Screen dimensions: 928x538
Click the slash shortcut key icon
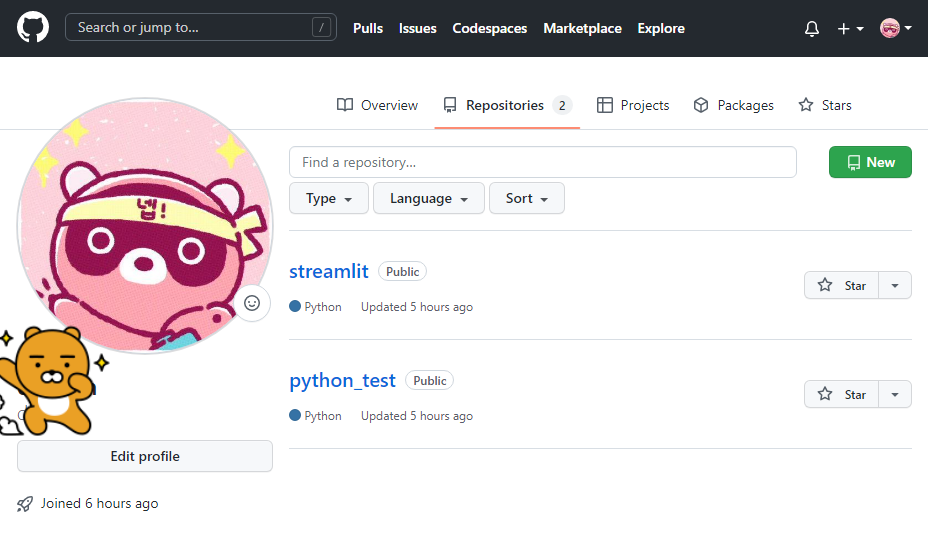tap(321, 27)
